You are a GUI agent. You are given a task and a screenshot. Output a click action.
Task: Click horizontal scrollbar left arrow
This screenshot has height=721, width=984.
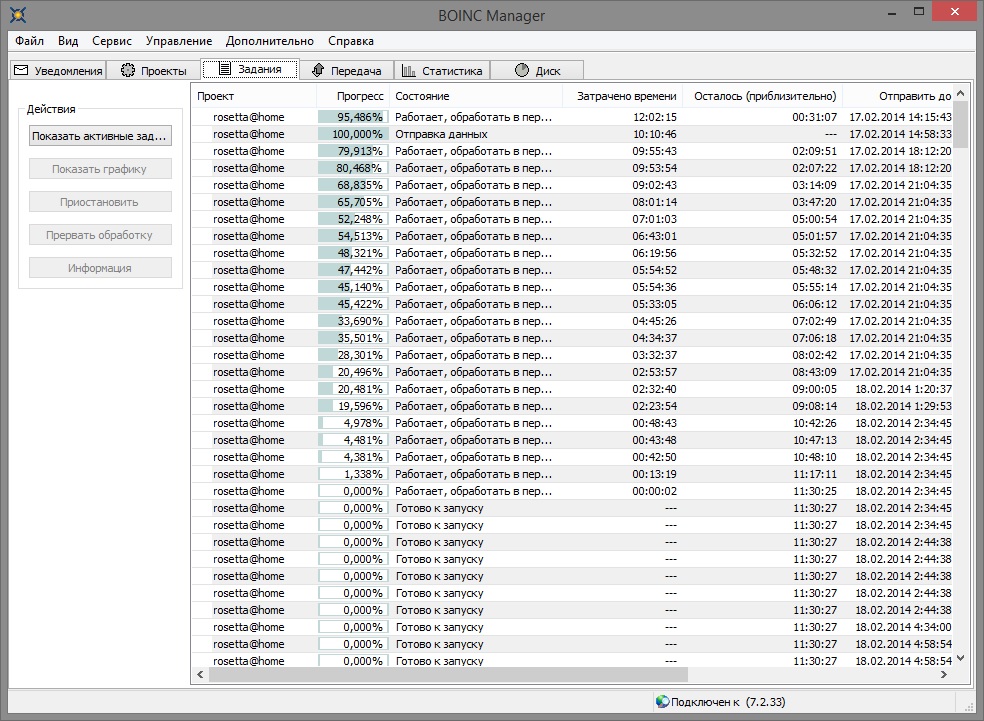pyautogui.click(x=200, y=675)
